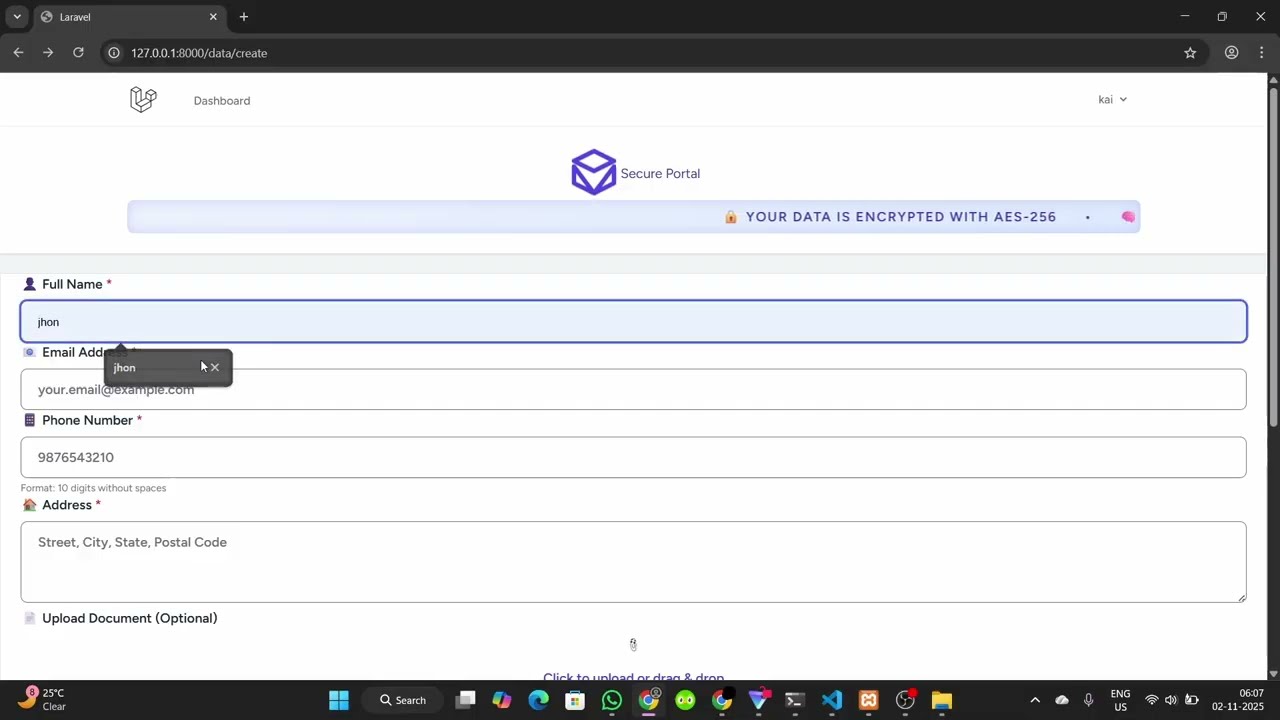The image size is (1280, 720).
Task: Open Terminal from the taskbar
Action: click(795, 700)
